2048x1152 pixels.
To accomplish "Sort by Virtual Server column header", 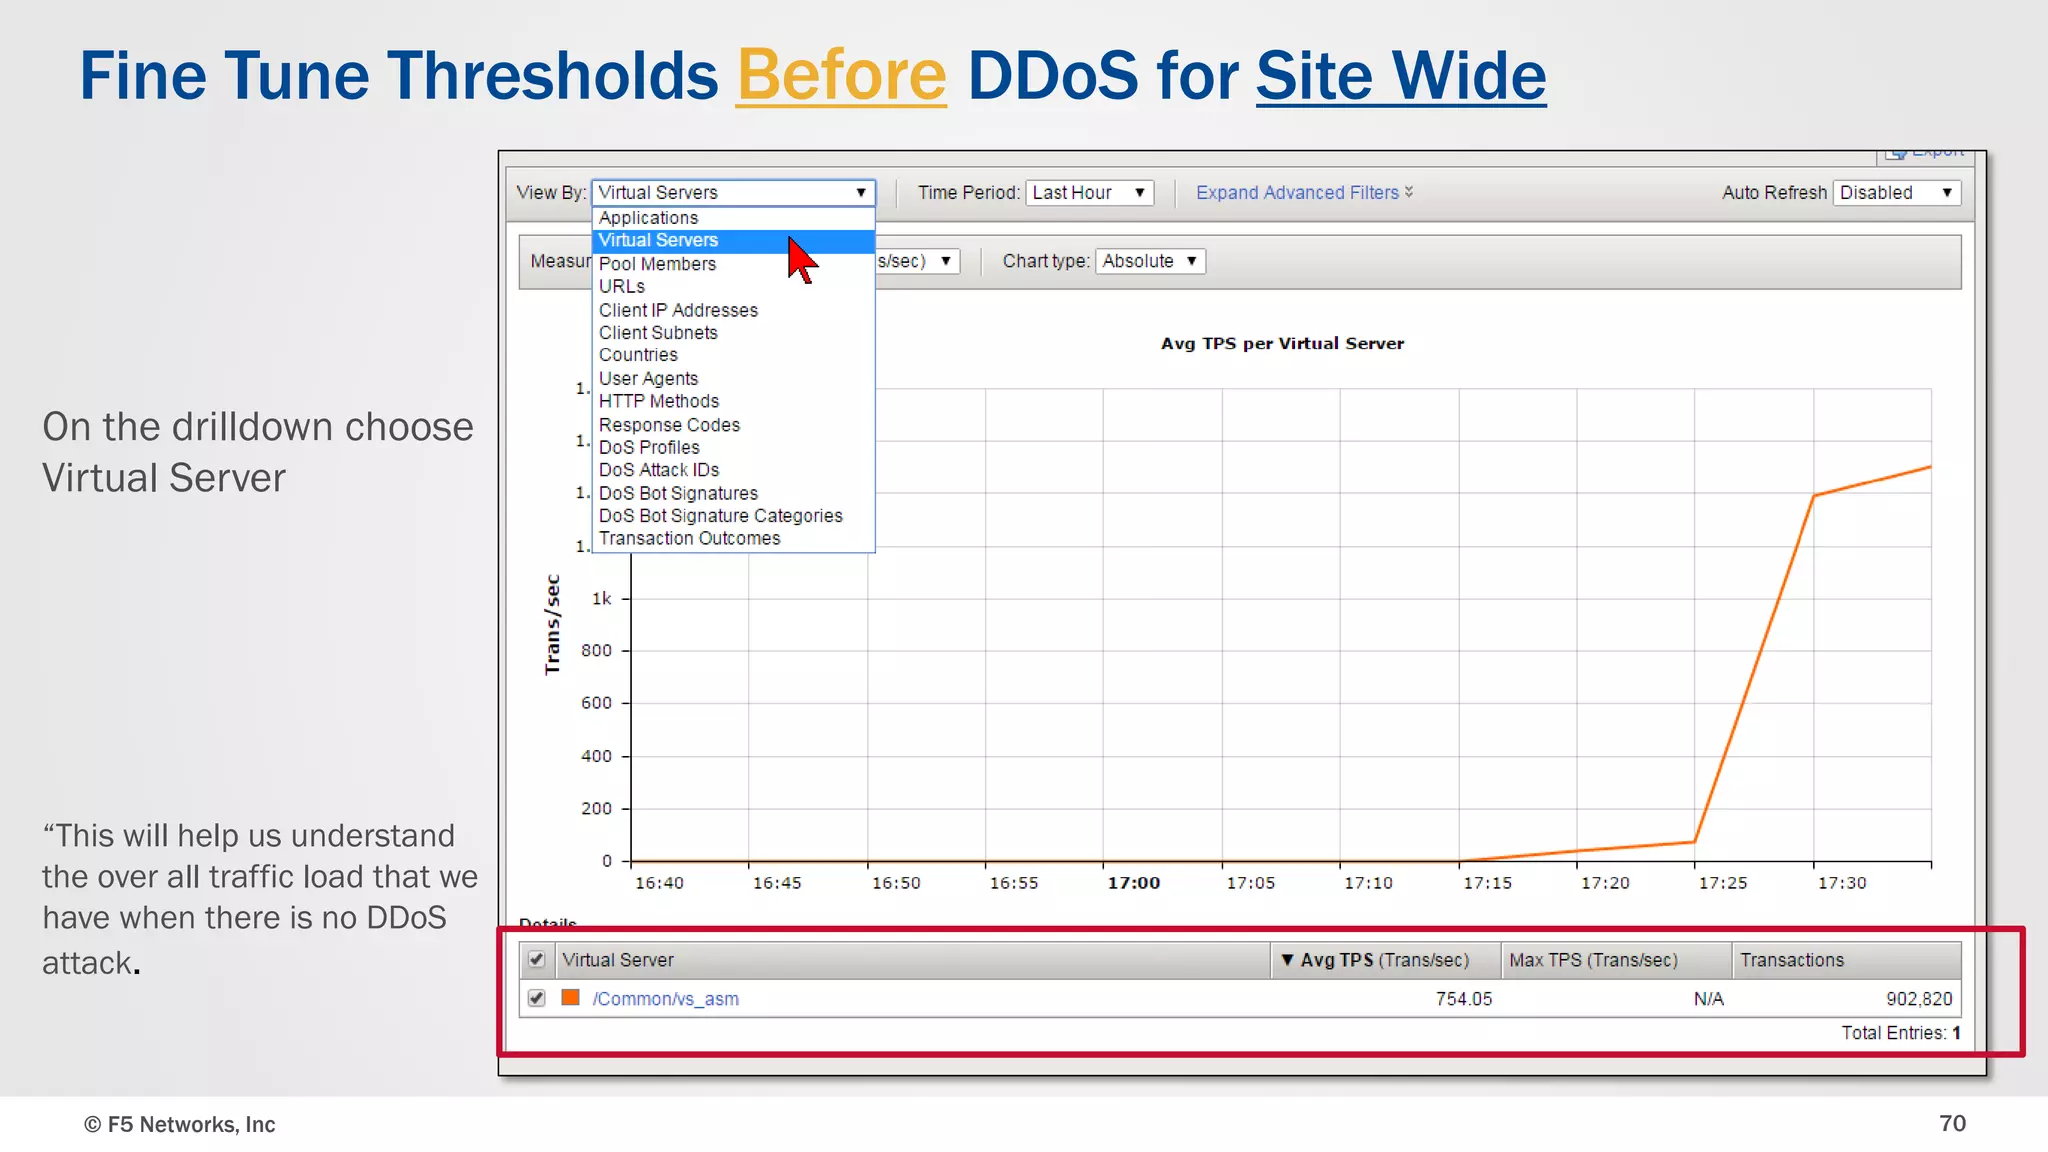I will pos(912,960).
